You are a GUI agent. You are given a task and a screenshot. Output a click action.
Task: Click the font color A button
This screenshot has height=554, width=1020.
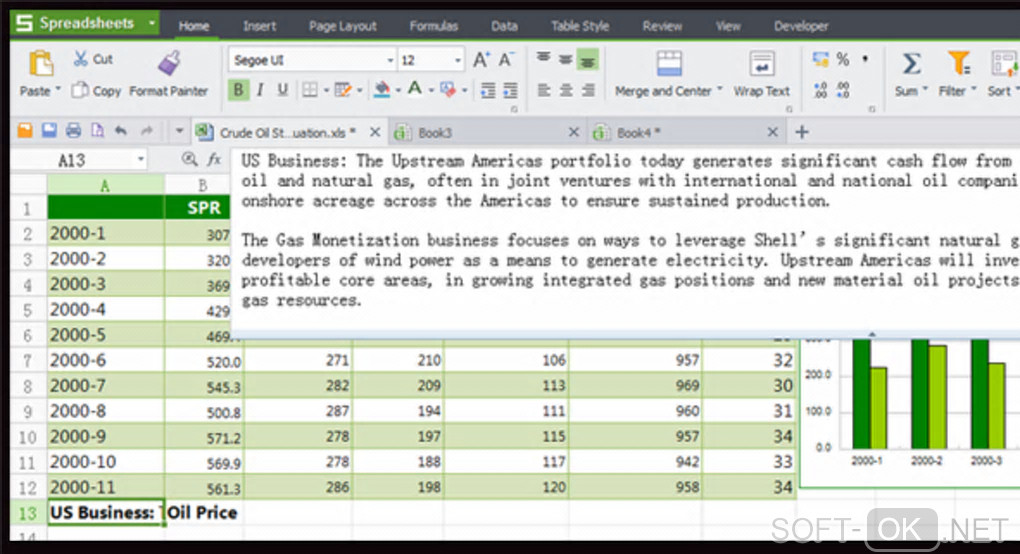pyautogui.click(x=414, y=90)
